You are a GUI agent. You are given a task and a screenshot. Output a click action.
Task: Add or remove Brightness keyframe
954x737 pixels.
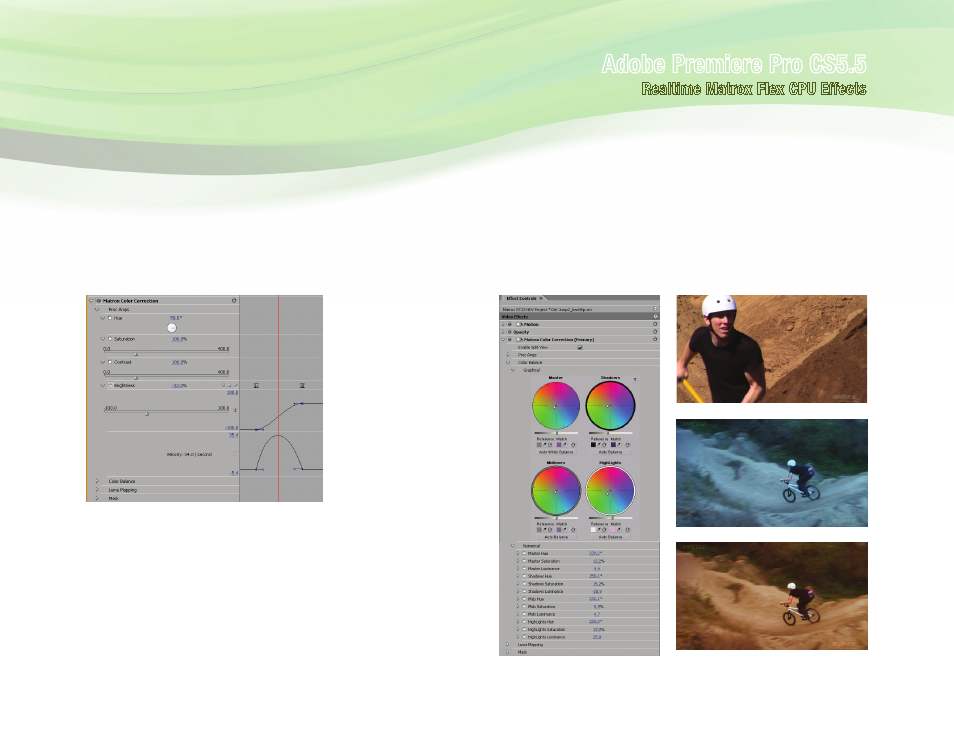[229, 385]
